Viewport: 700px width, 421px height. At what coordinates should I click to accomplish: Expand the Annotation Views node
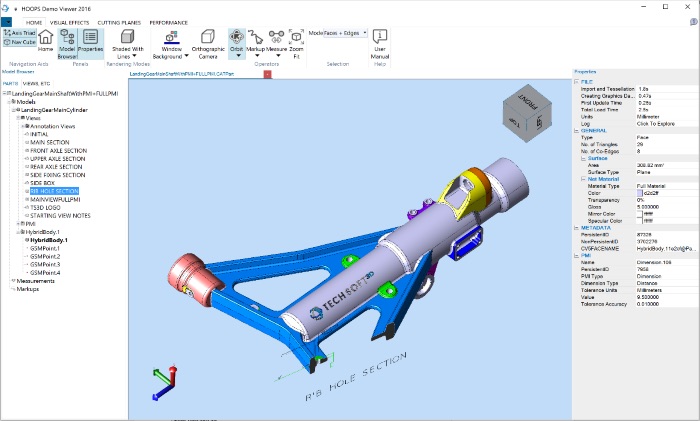[x=23, y=126]
